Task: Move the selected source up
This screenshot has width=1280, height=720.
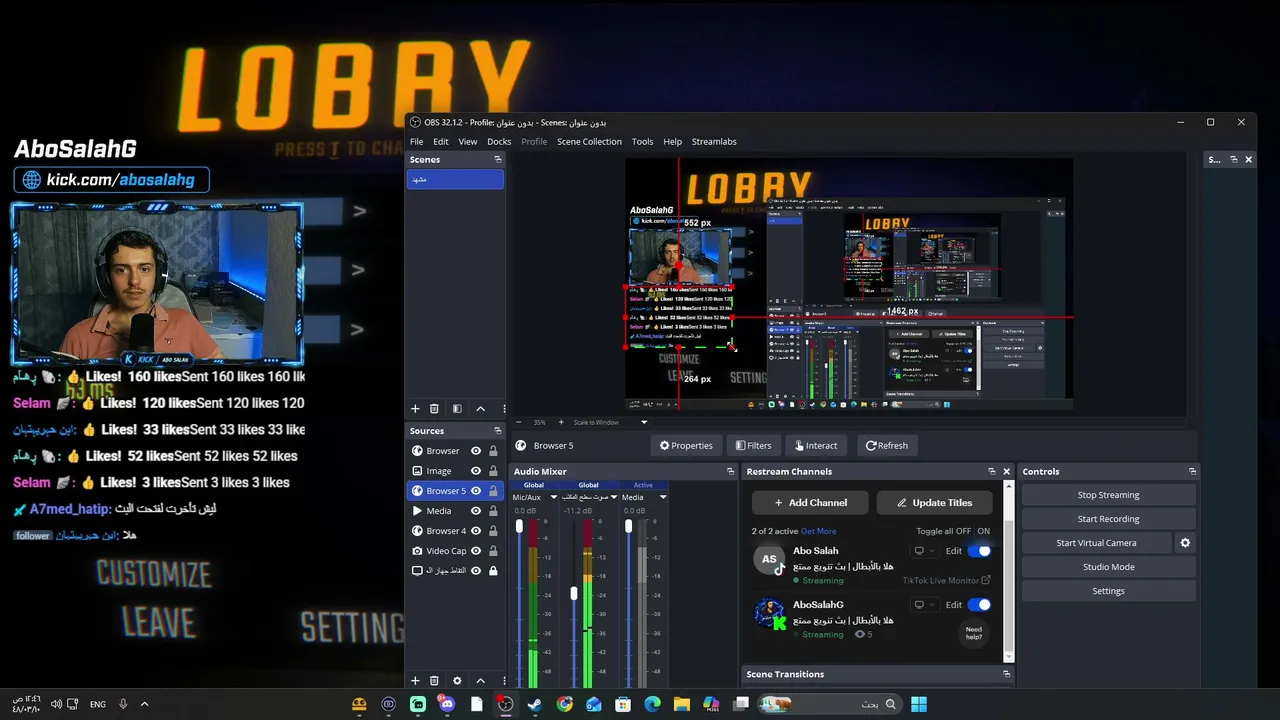Action: (480, 681)
